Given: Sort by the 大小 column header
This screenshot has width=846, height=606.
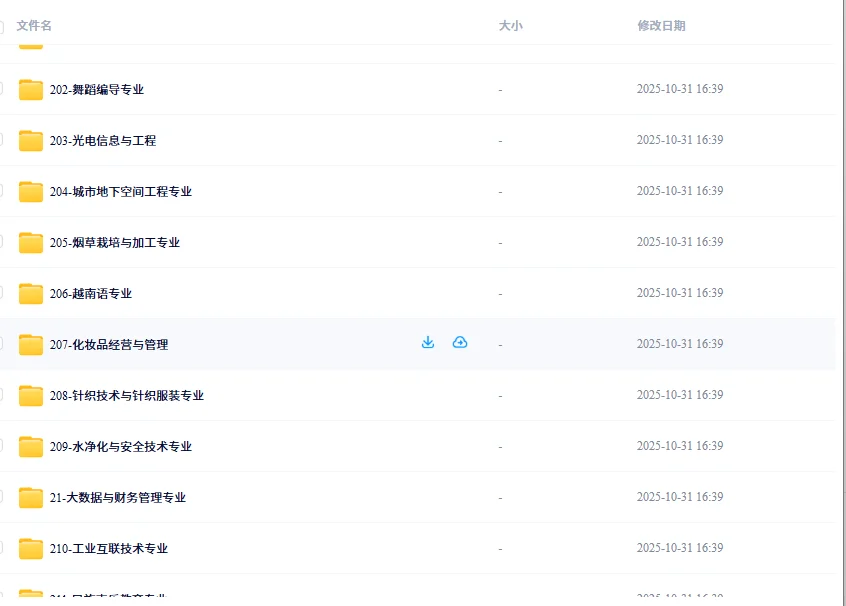Looking at the screenshot, I should point(510,25).
